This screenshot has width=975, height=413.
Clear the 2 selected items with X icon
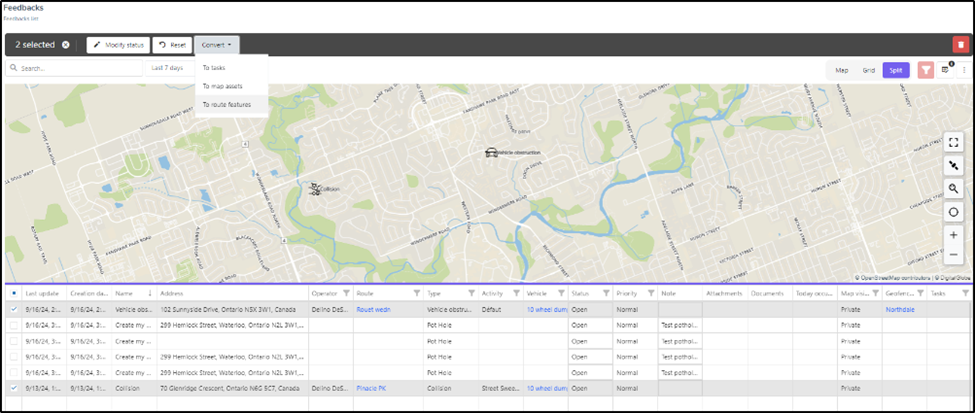(66, 45)
